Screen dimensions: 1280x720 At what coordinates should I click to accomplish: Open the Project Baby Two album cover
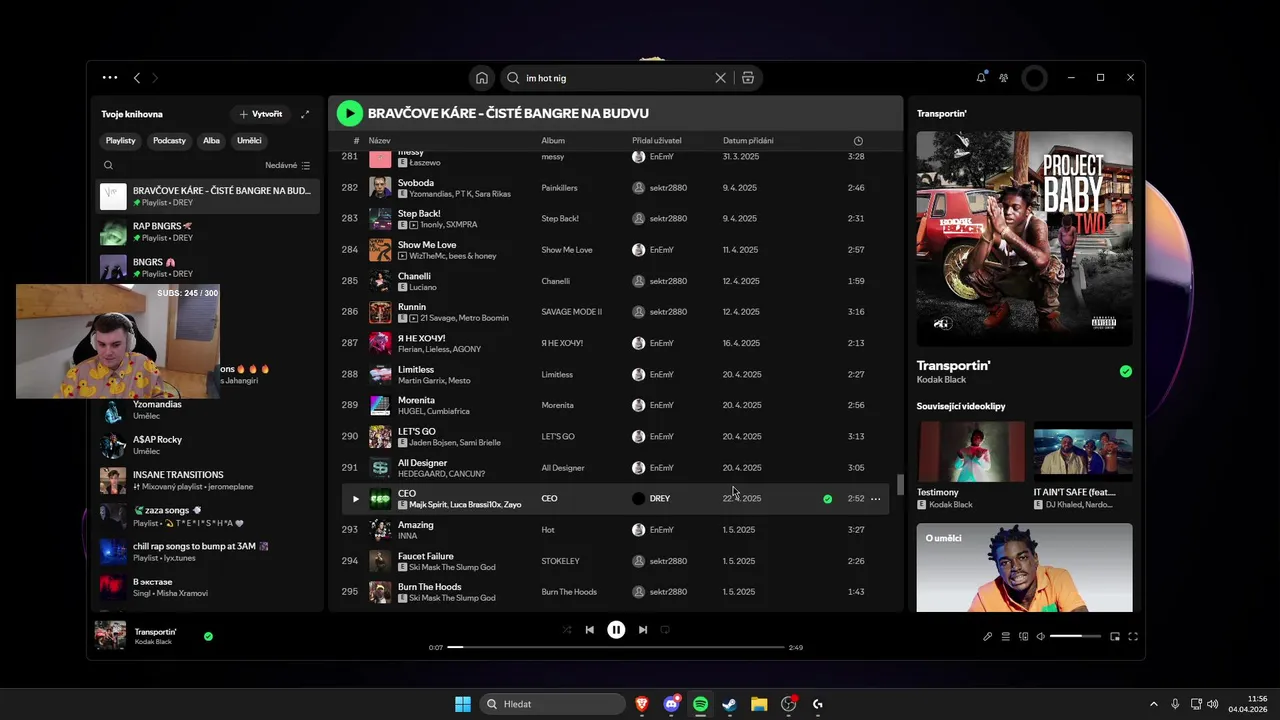click(1025, 239)
